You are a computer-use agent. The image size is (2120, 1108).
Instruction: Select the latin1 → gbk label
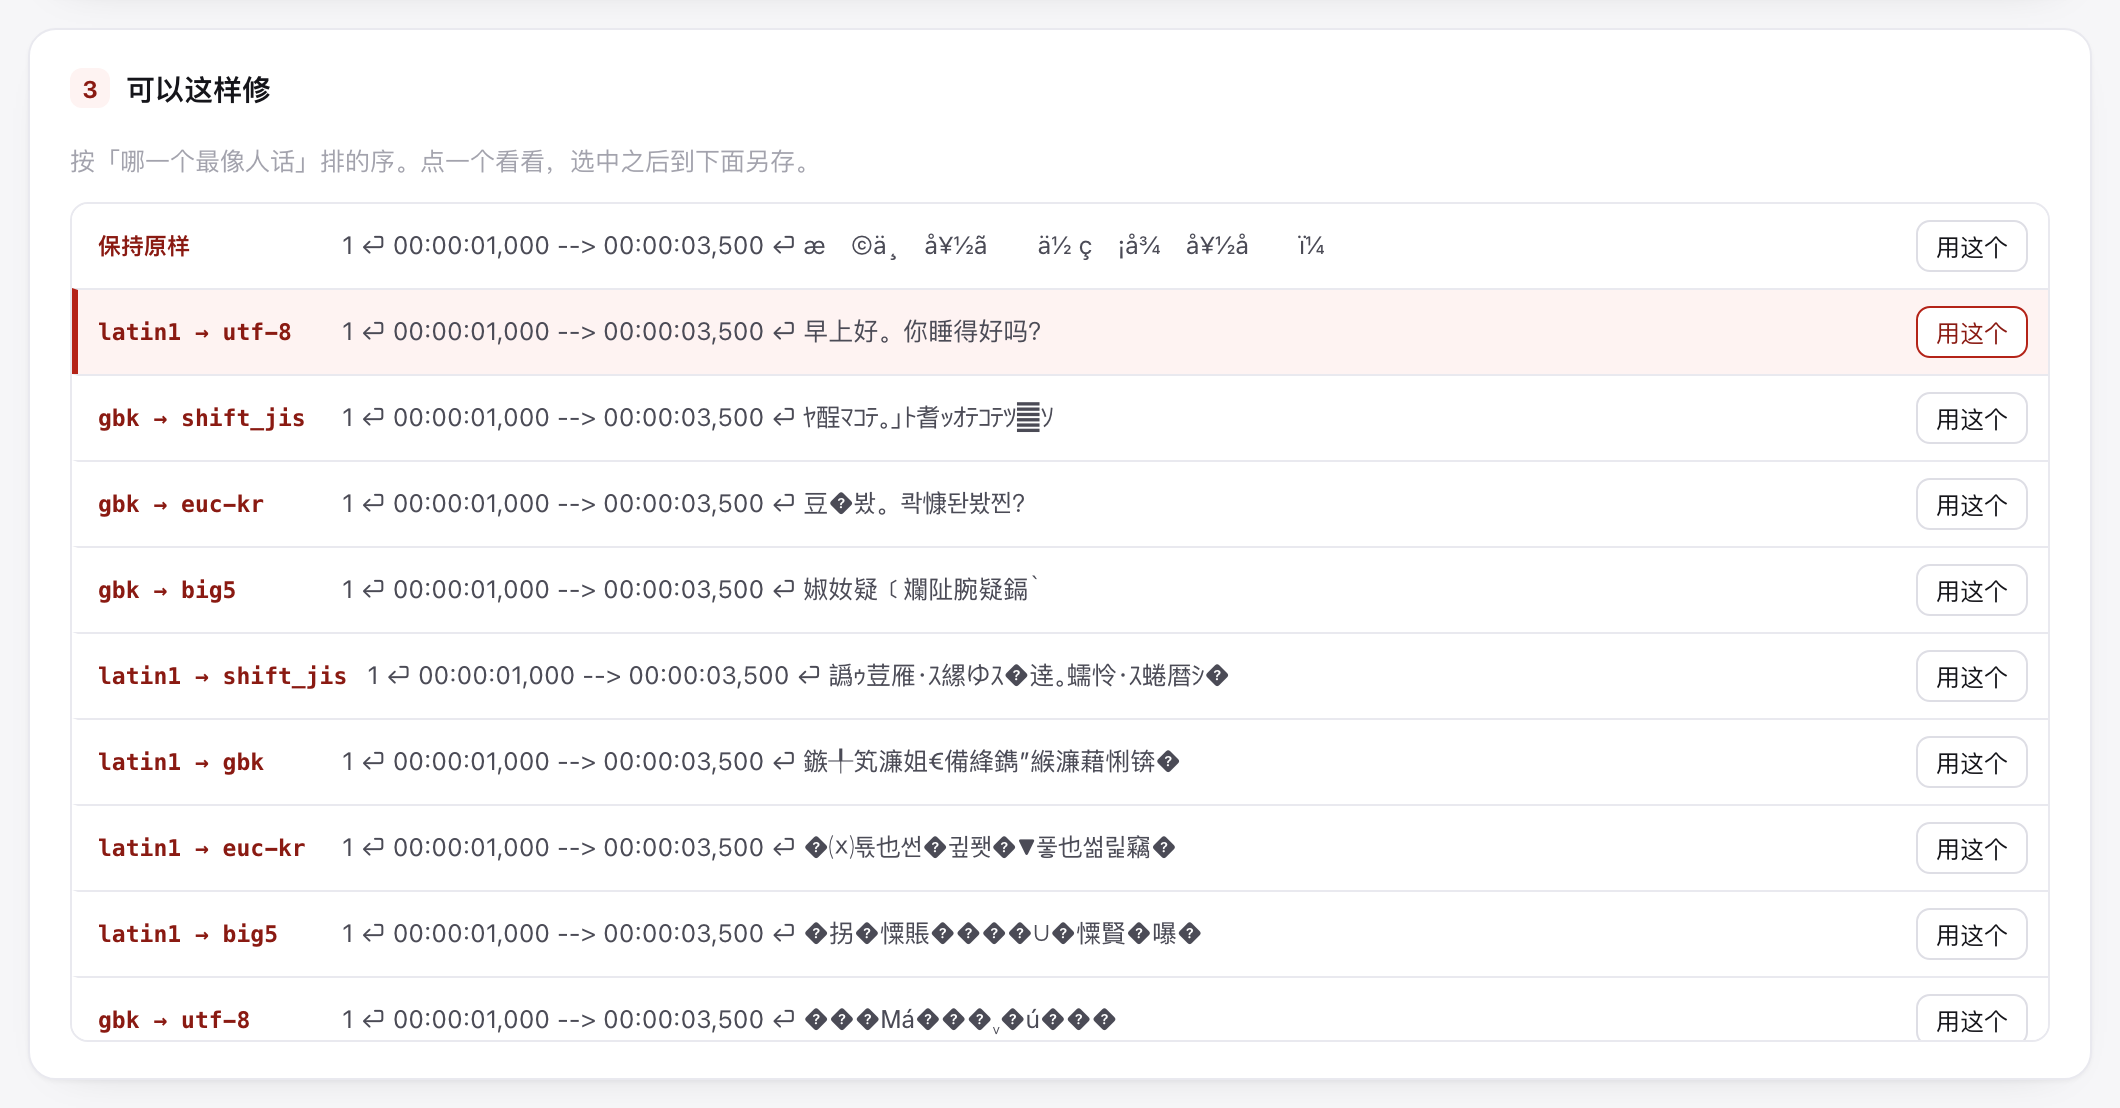pyautogui.click(x=181, y=762)
